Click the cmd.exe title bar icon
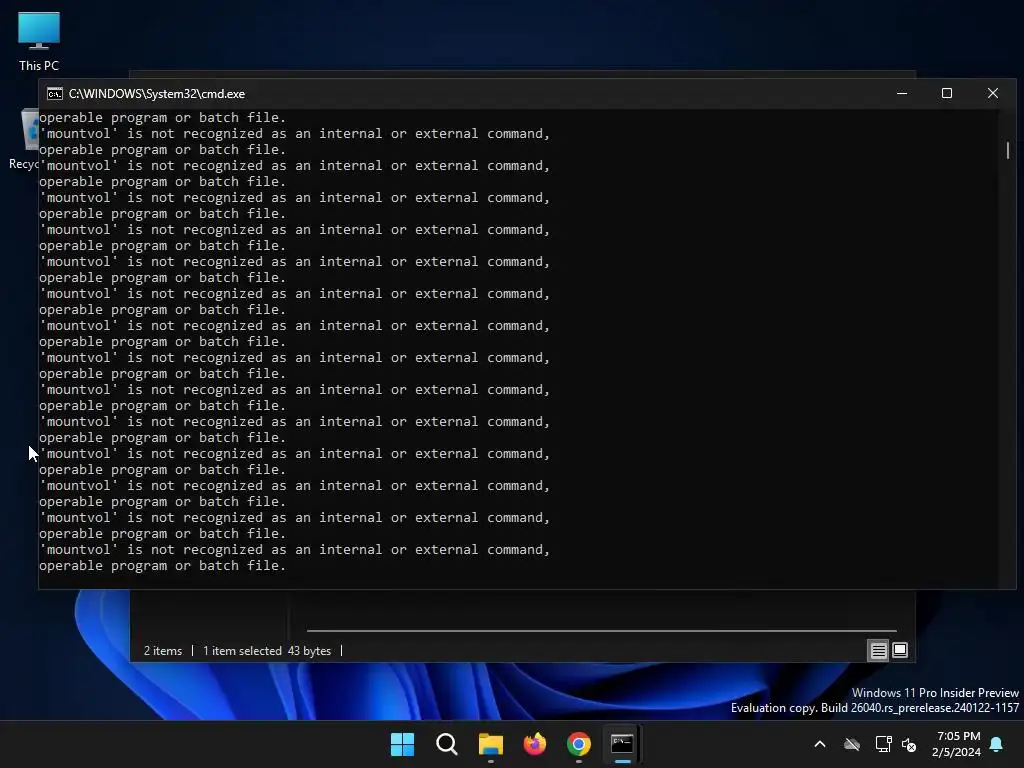1024x768 pixels. click(55, 94)
